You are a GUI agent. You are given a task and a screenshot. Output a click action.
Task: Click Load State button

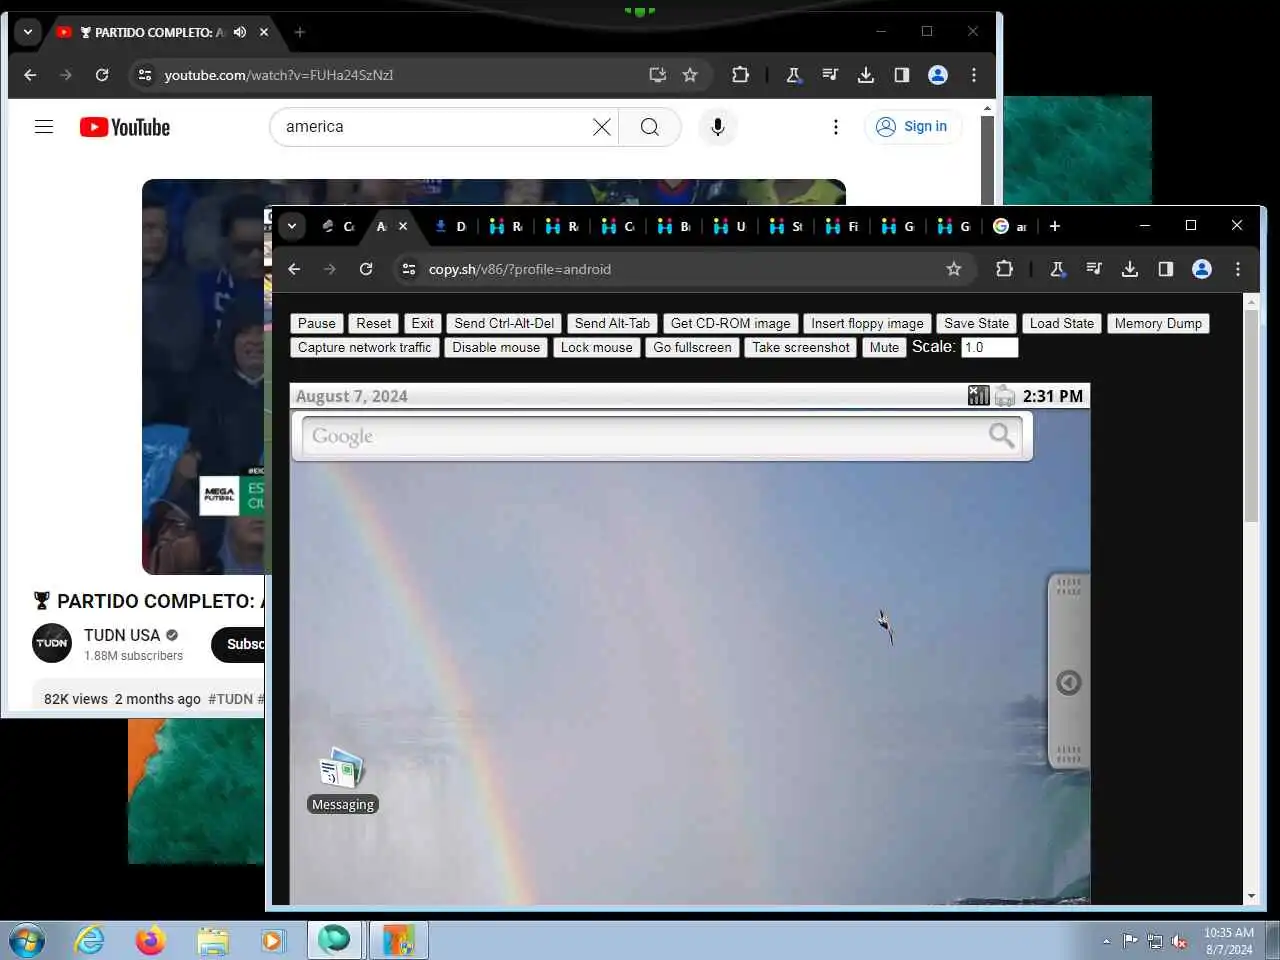point(1062,323)
